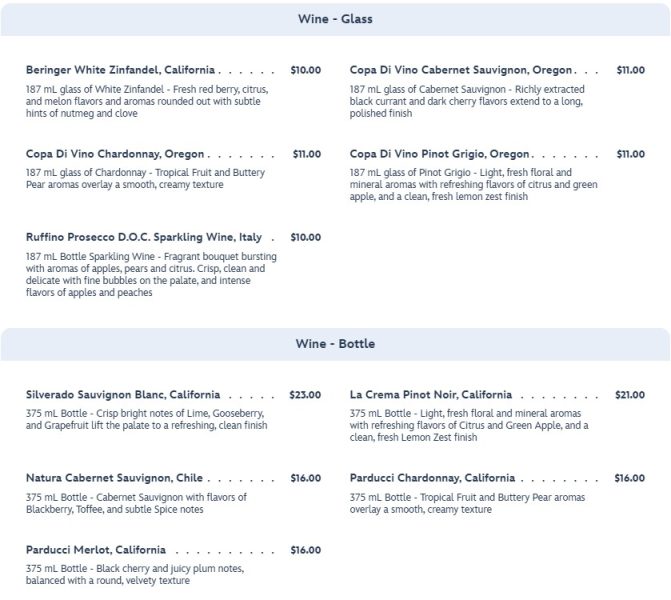
Task: Select Beringer White Zinfandel, California
Action: click(120, 70)
